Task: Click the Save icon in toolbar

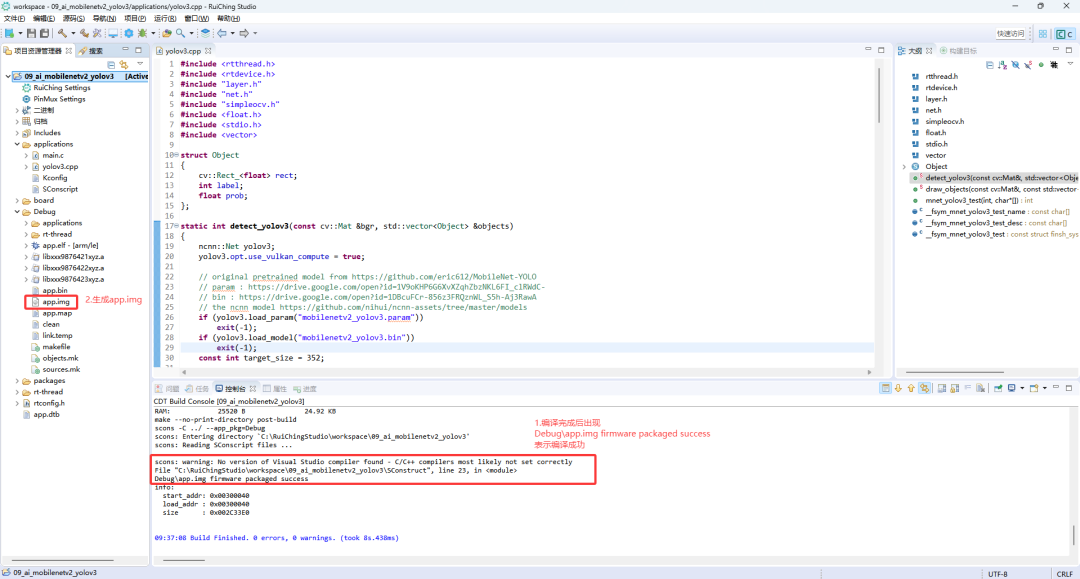Action: pyautogui.click(x=31, y=33)
